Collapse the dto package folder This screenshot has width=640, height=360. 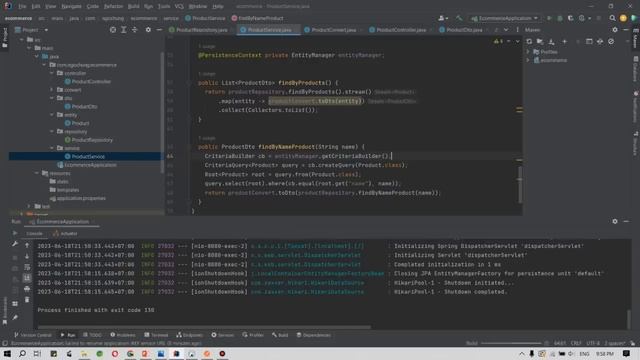click(x=52, y=98)
